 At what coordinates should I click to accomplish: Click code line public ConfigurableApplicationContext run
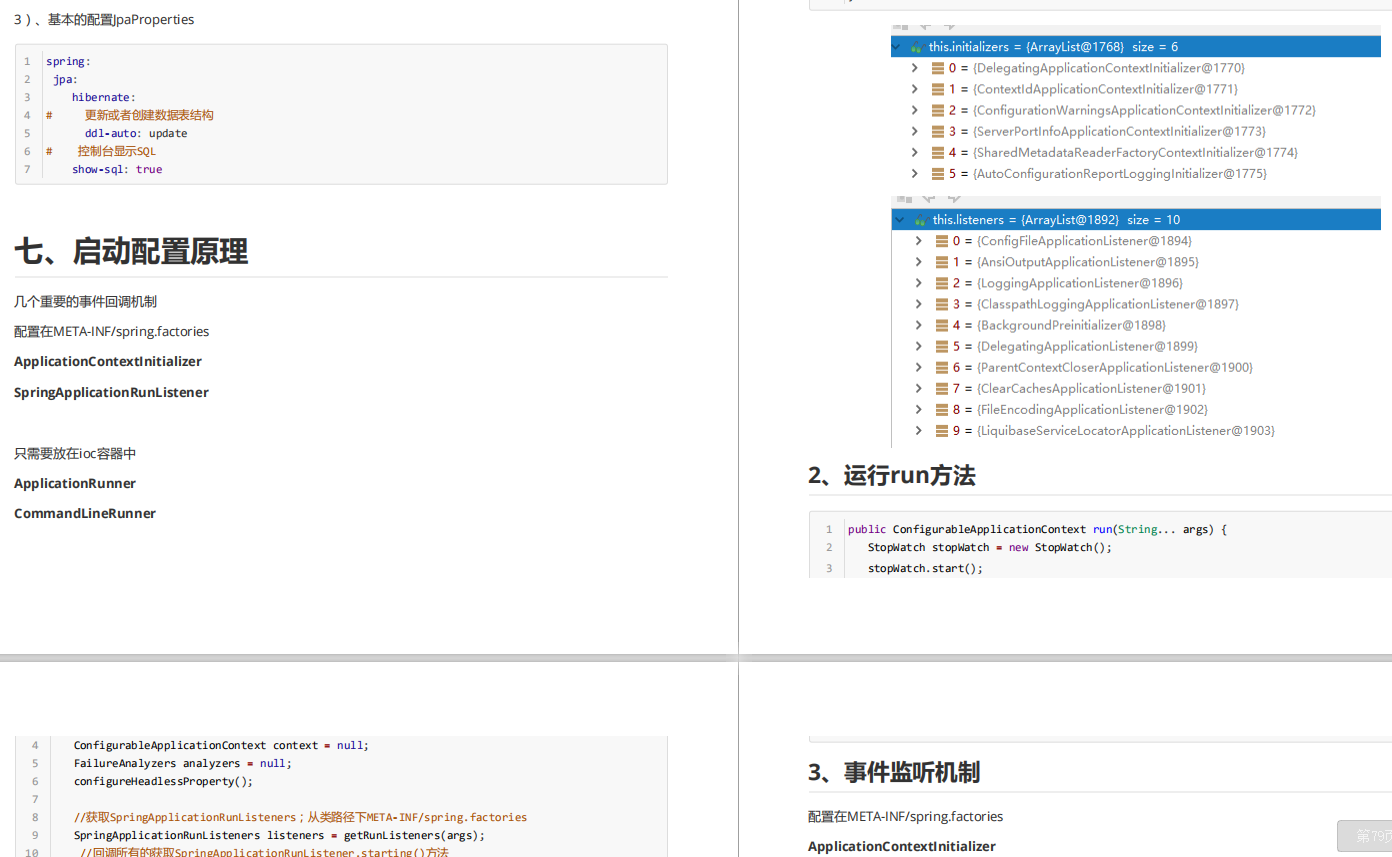[x=1037, y=529]
